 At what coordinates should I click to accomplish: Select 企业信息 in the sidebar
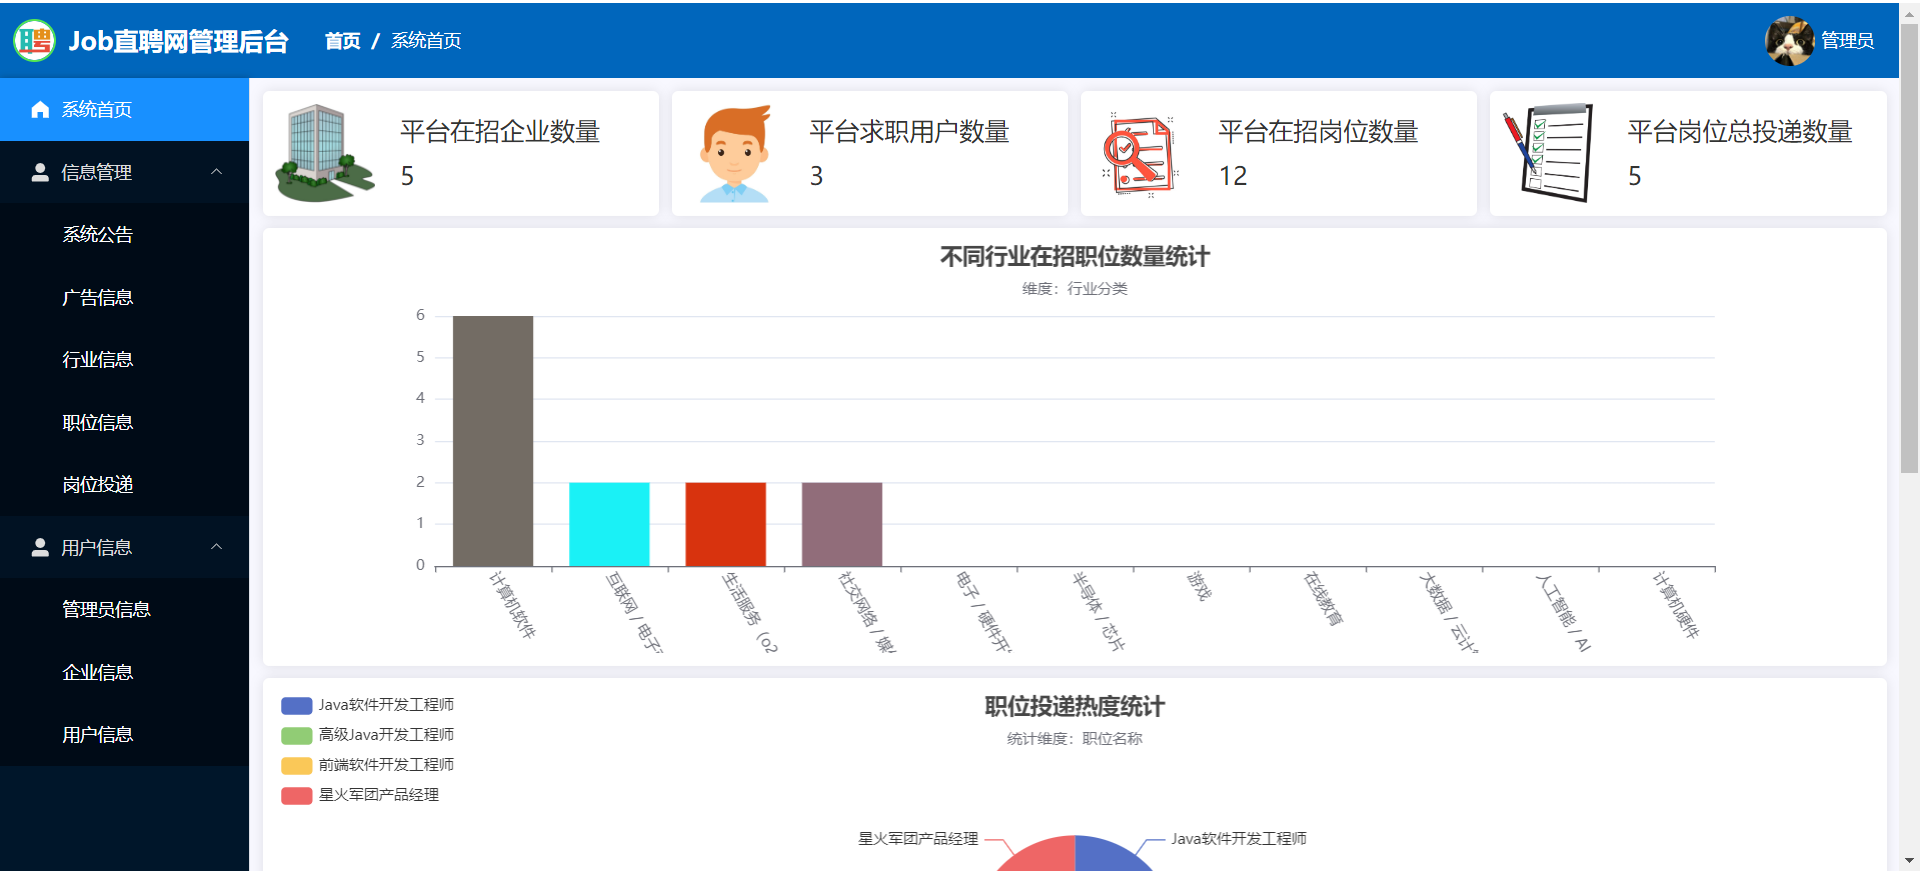[124, 672]
